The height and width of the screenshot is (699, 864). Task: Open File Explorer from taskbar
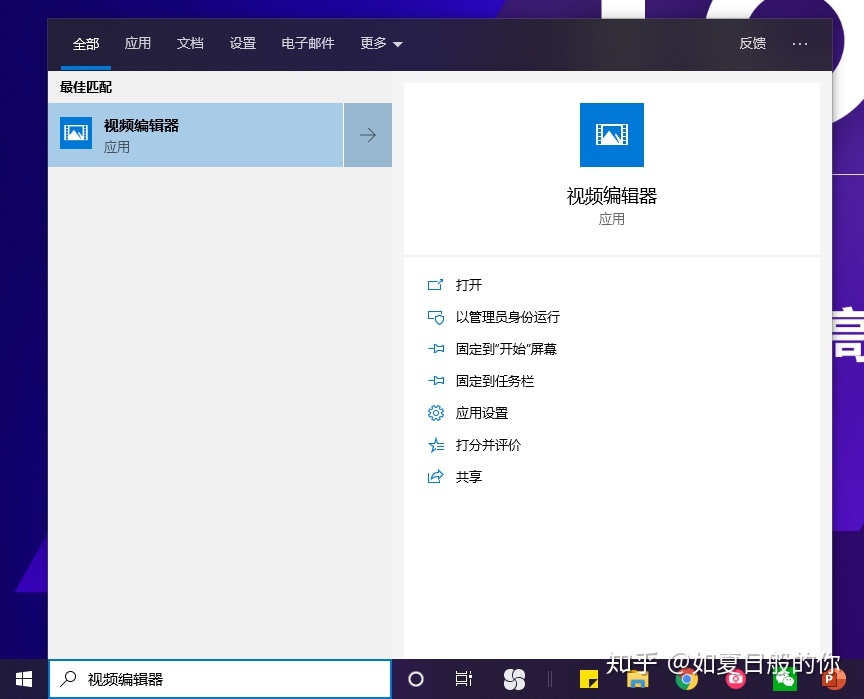pyautogui.click(x=638, y=680)
